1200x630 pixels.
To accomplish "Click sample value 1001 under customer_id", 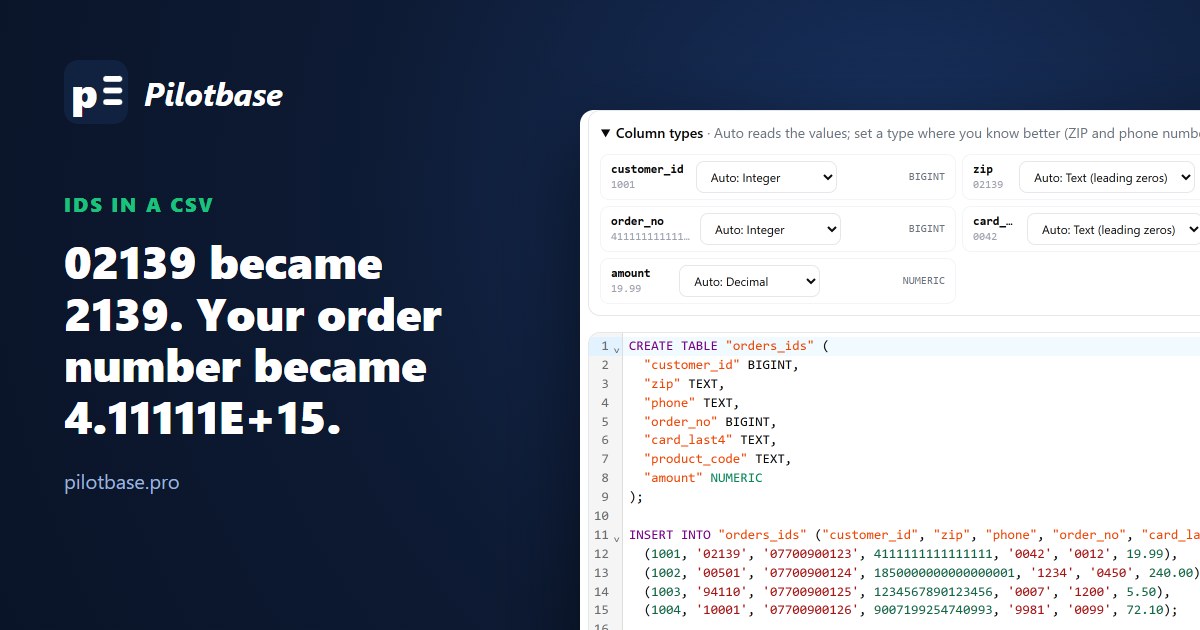I will [623, 185].
